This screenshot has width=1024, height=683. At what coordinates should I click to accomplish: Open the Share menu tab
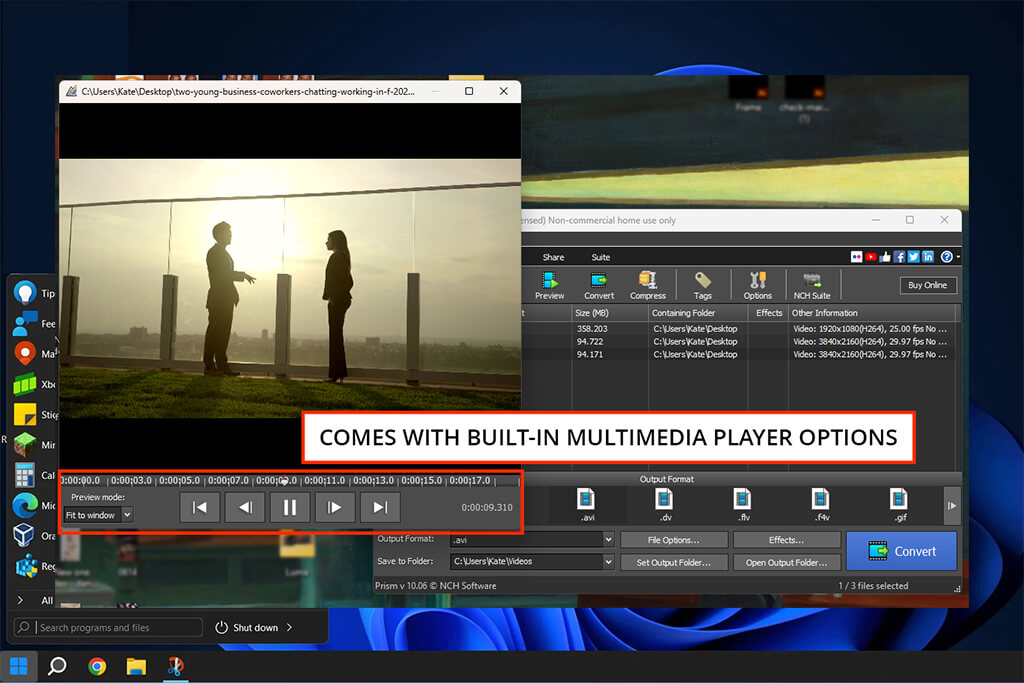[553, 257]
